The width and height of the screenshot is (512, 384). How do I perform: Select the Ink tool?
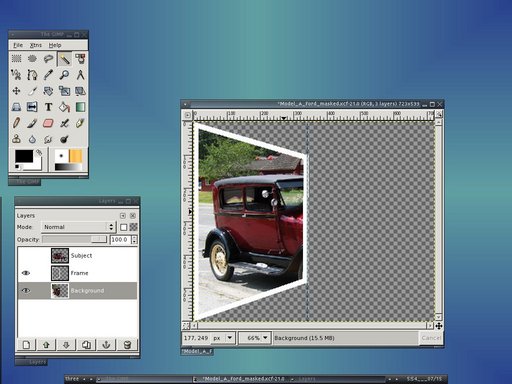coord(80,123)
